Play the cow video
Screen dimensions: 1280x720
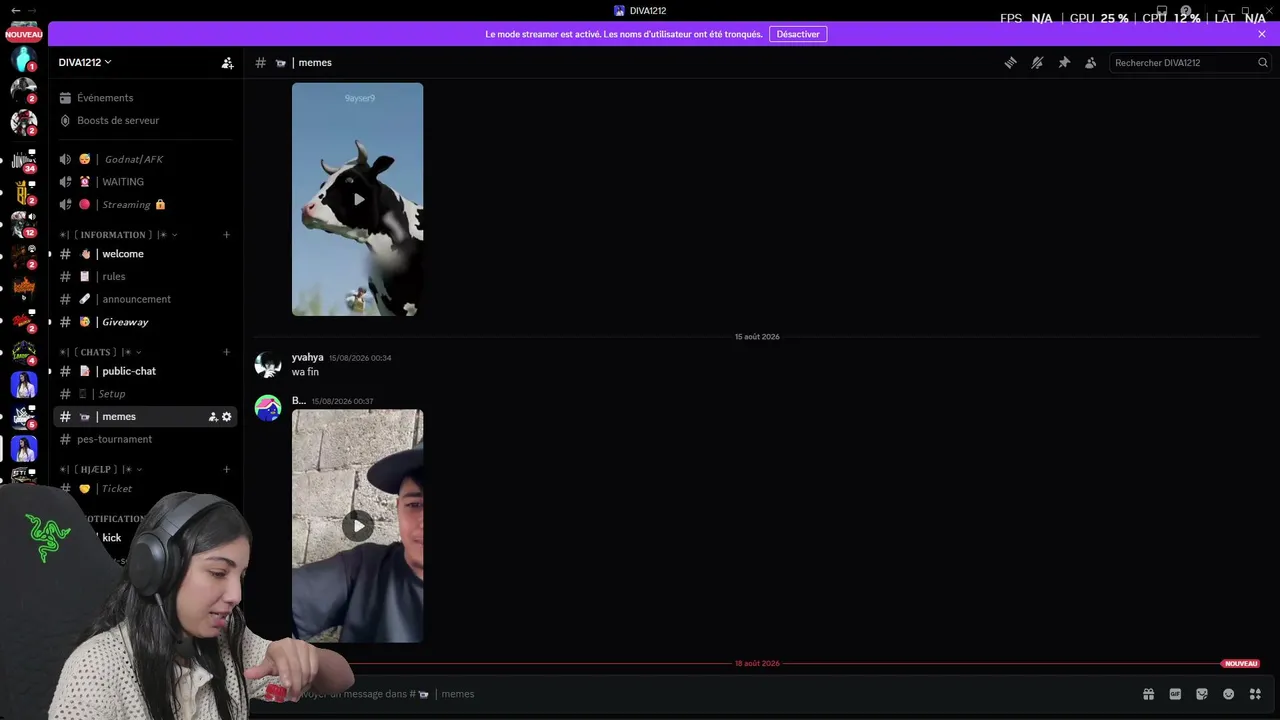click(x=358, y=199)
